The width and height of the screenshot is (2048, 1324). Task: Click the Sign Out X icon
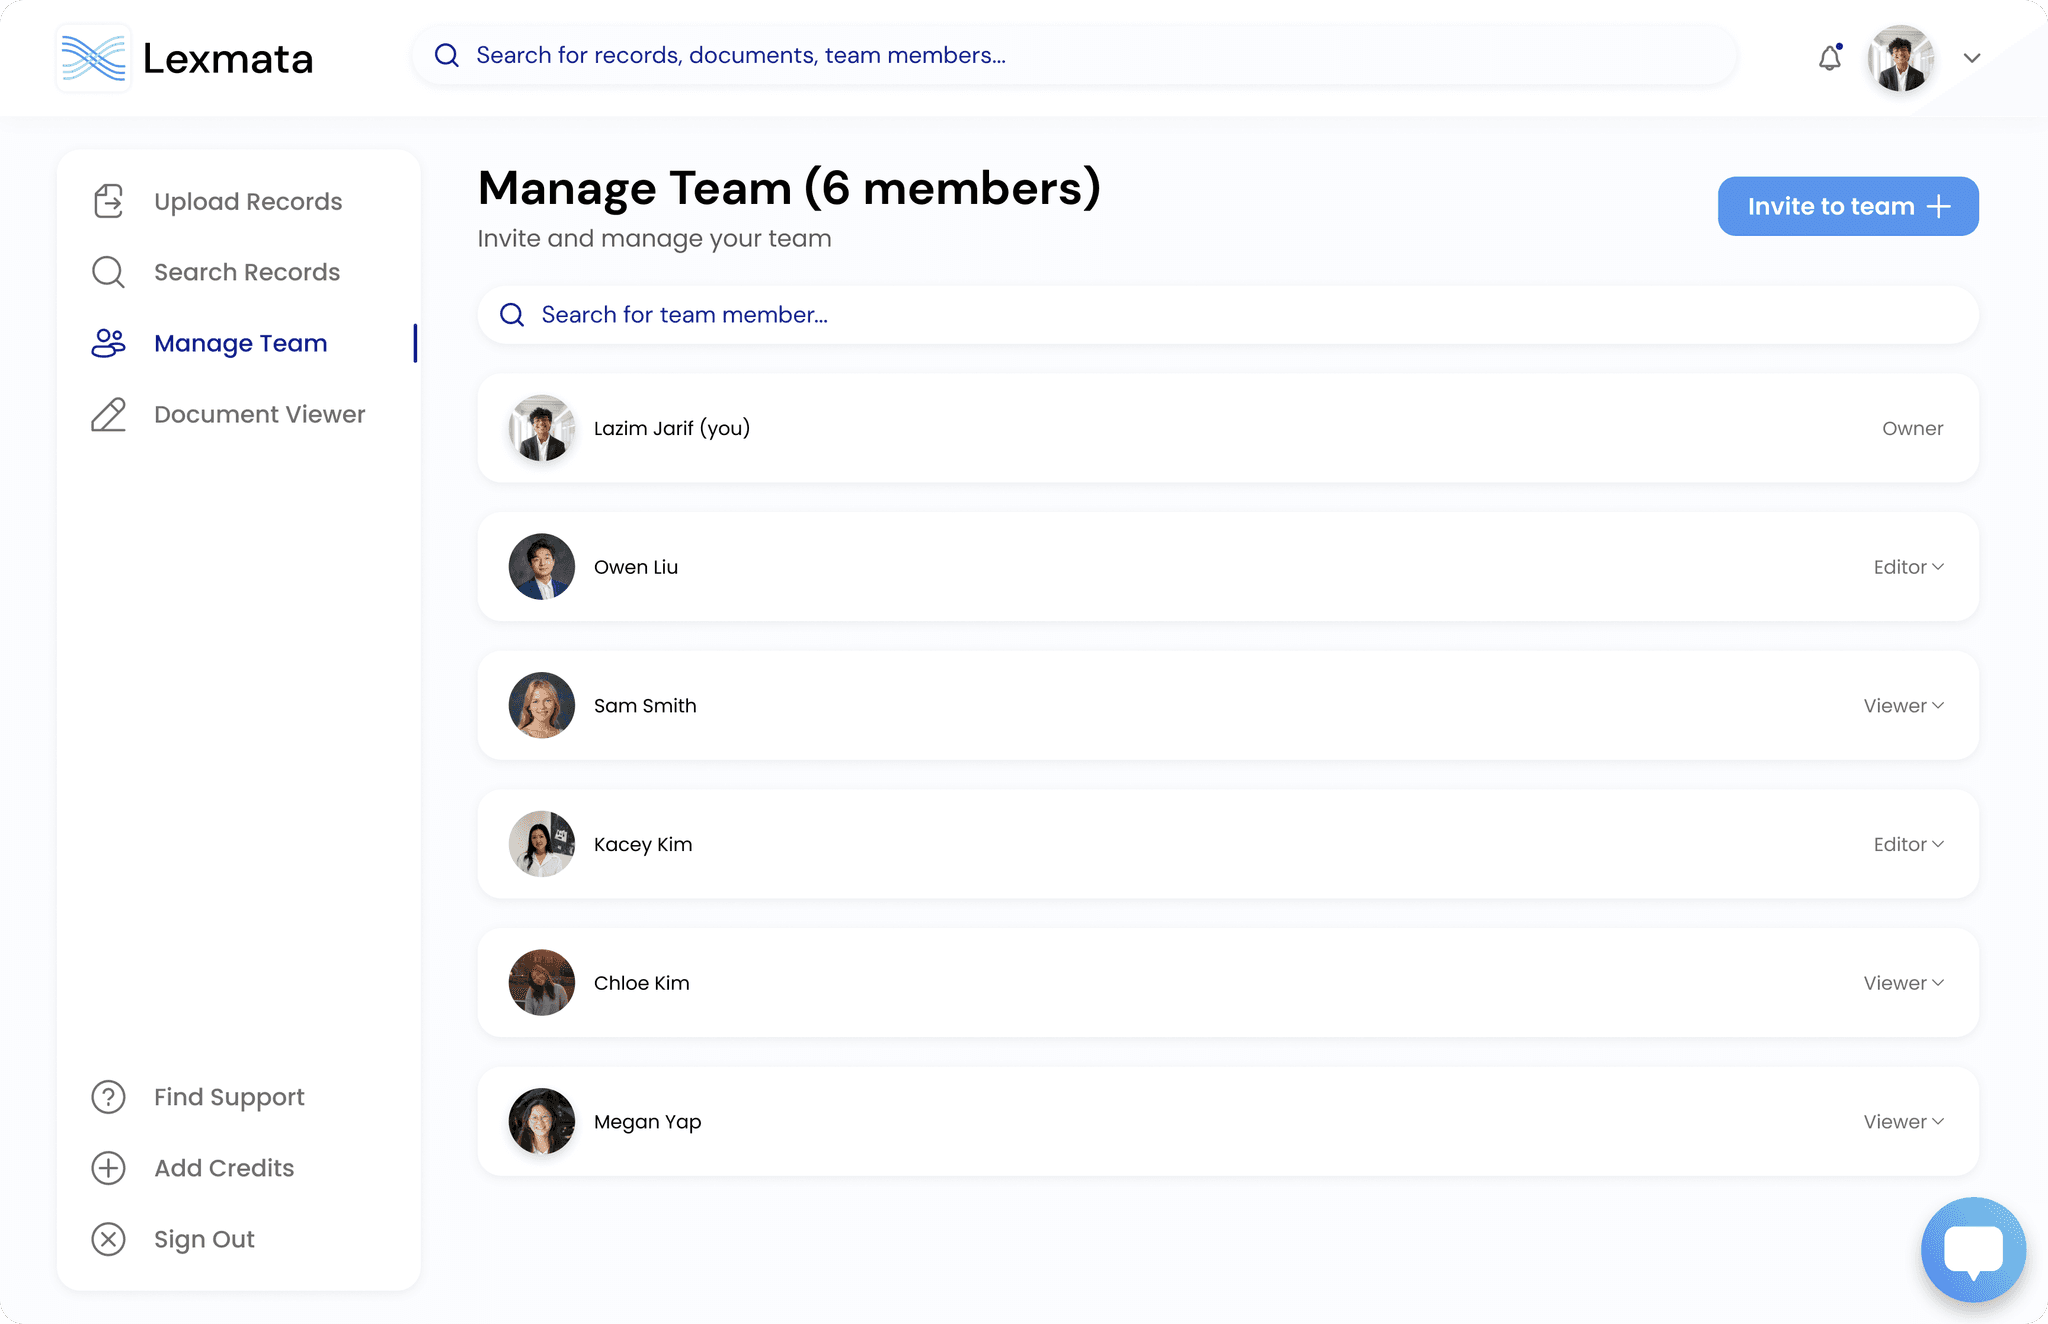click(x=108, y=1239)
